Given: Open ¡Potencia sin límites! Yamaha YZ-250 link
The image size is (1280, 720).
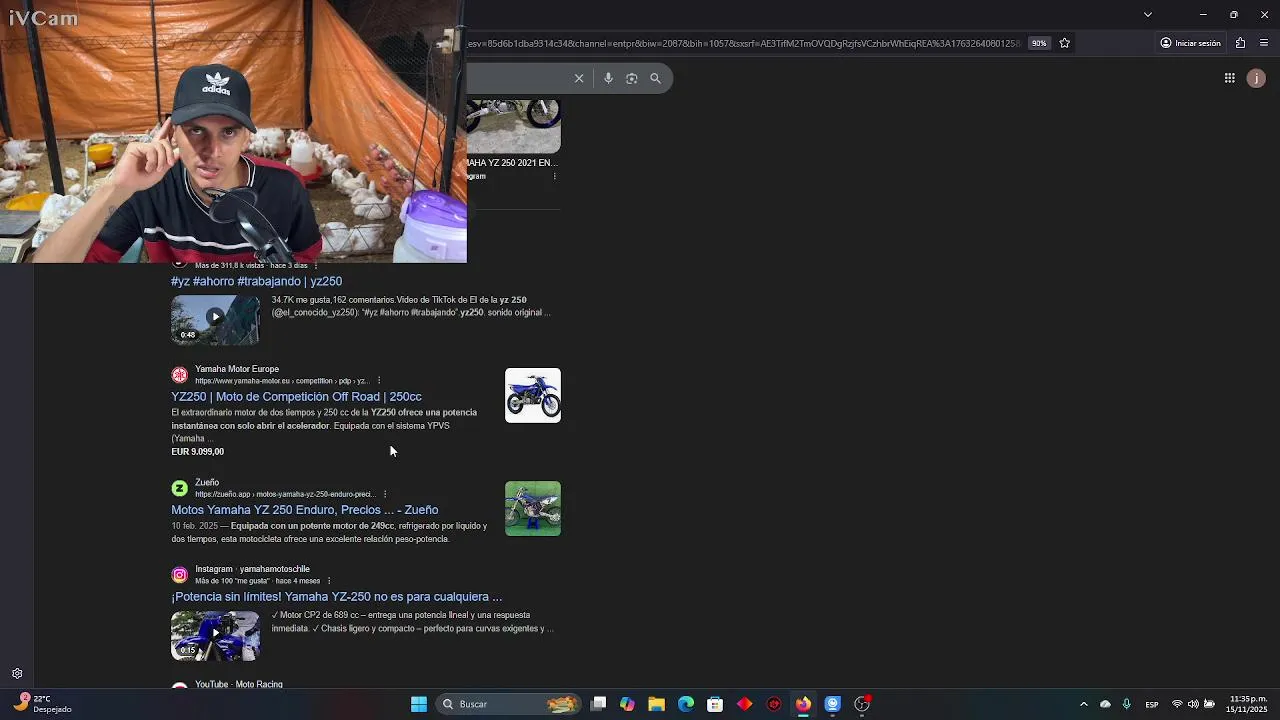Looking at the screenshot, I should click(336, 596).
